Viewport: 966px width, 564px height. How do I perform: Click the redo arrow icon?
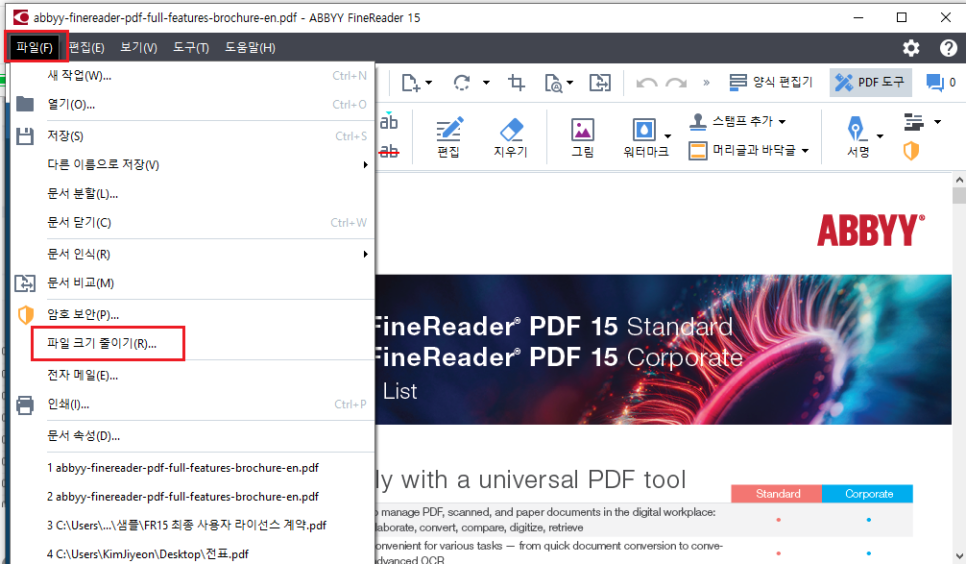point(676,83)
